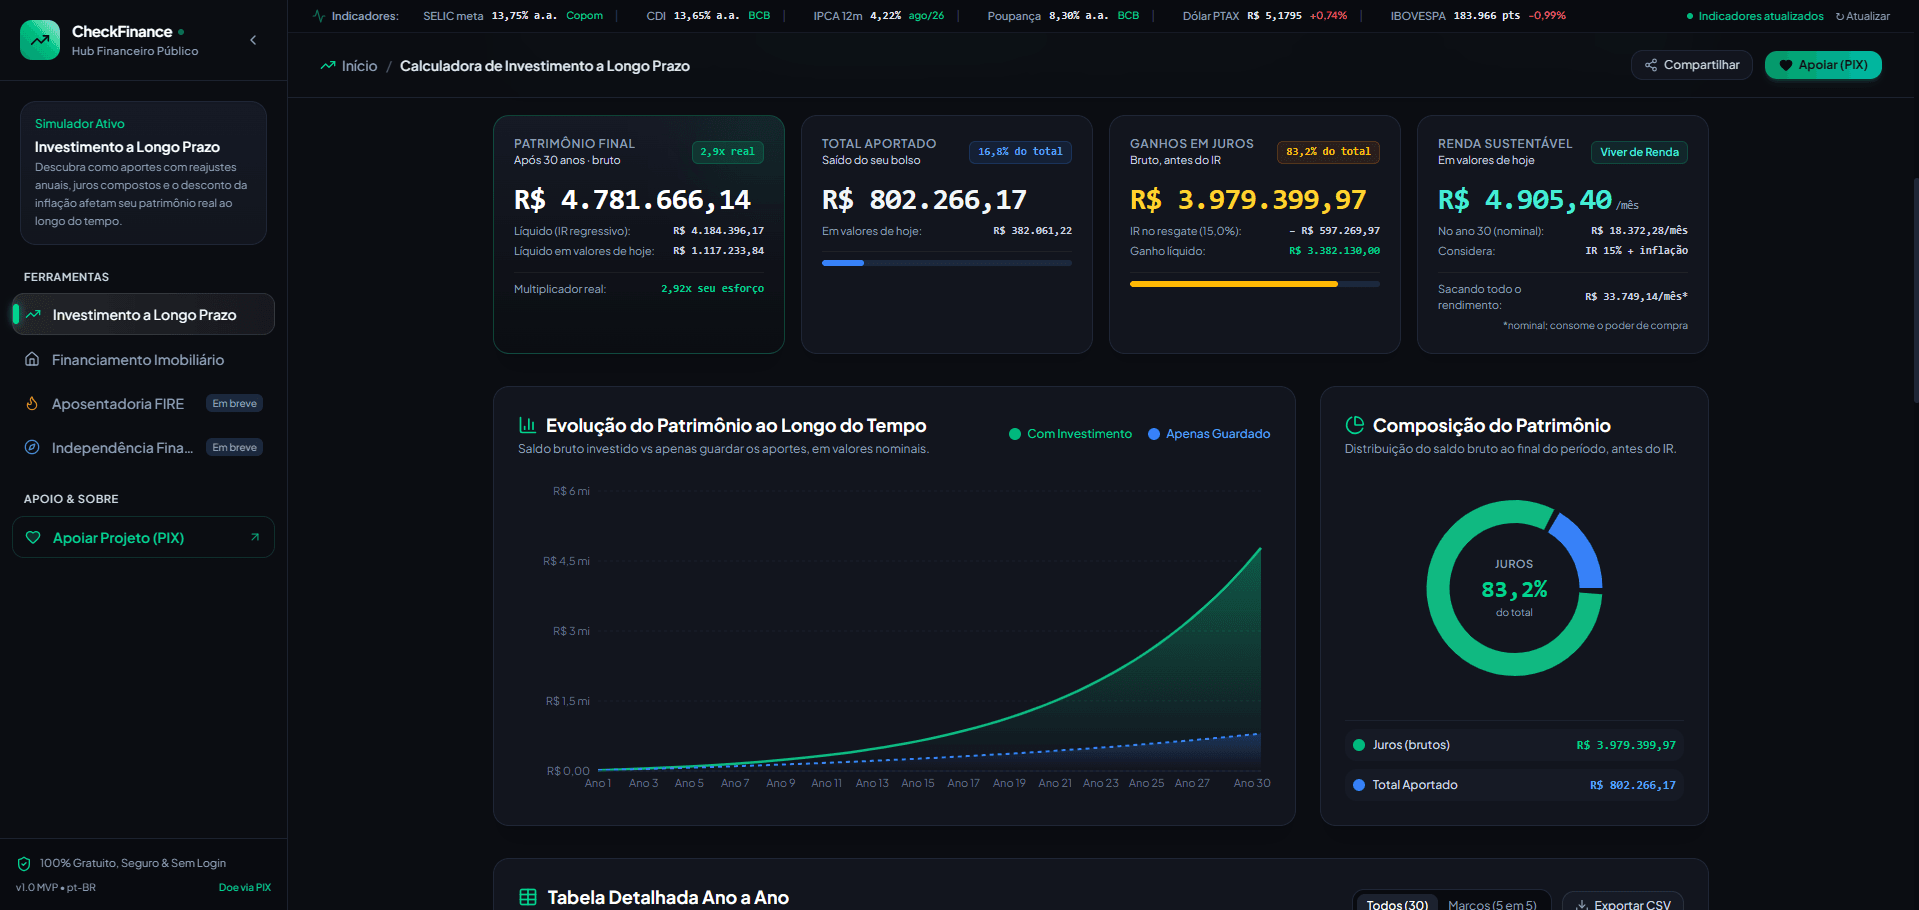Viewport: 1919px width, 910px height.
Task: Toggle the Apenas Guardado legend series
Action: 1209,434
